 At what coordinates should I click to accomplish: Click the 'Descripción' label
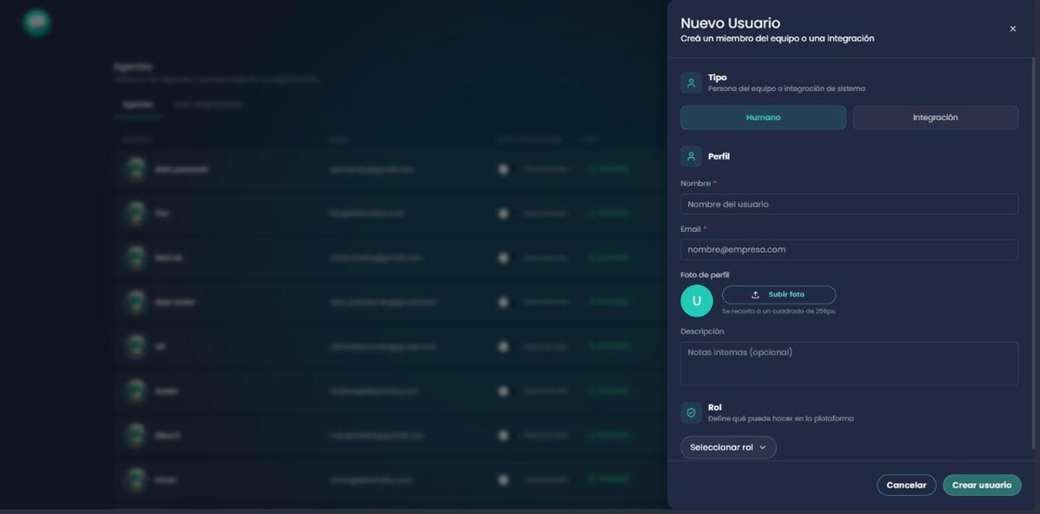pos(702,331)
